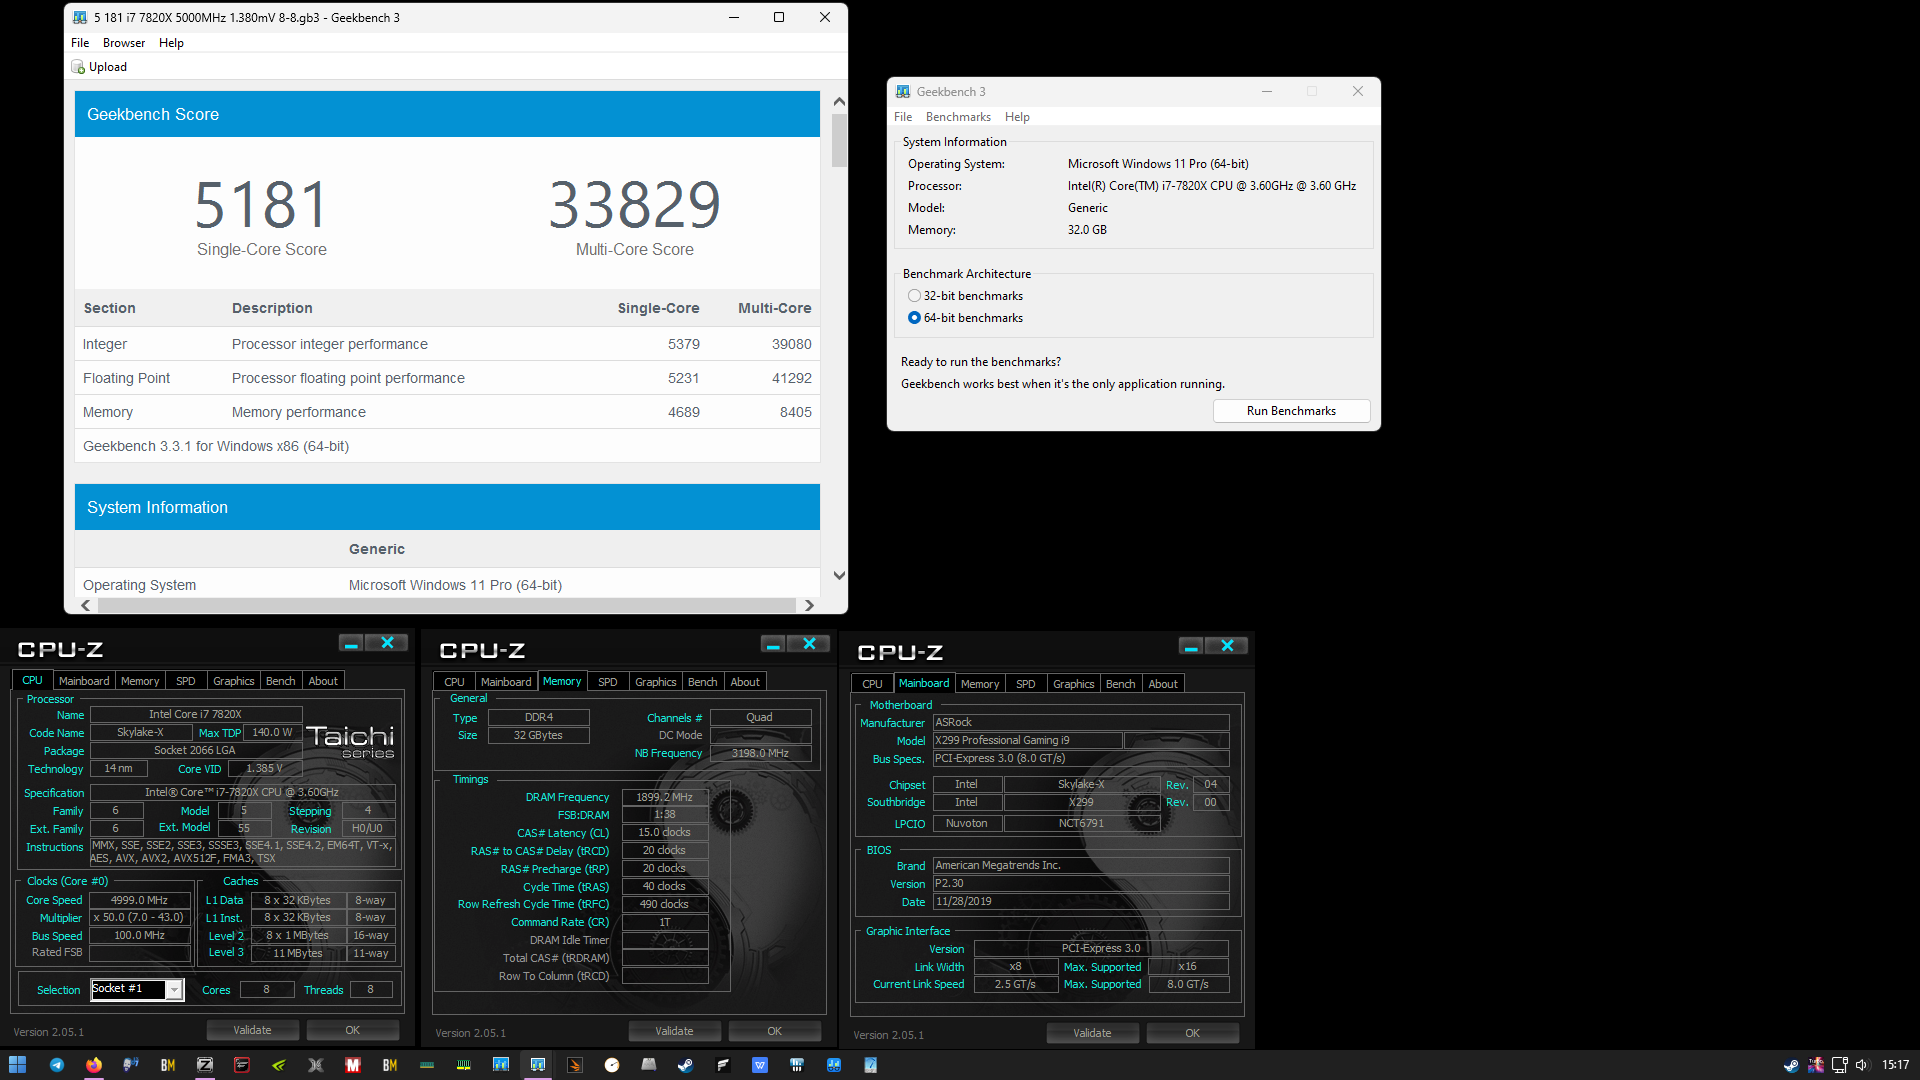Click the BIOS version field P2.30
Viewport: 1920px width, 1080px height.
pyautogui.click(x=1081, y=884)
